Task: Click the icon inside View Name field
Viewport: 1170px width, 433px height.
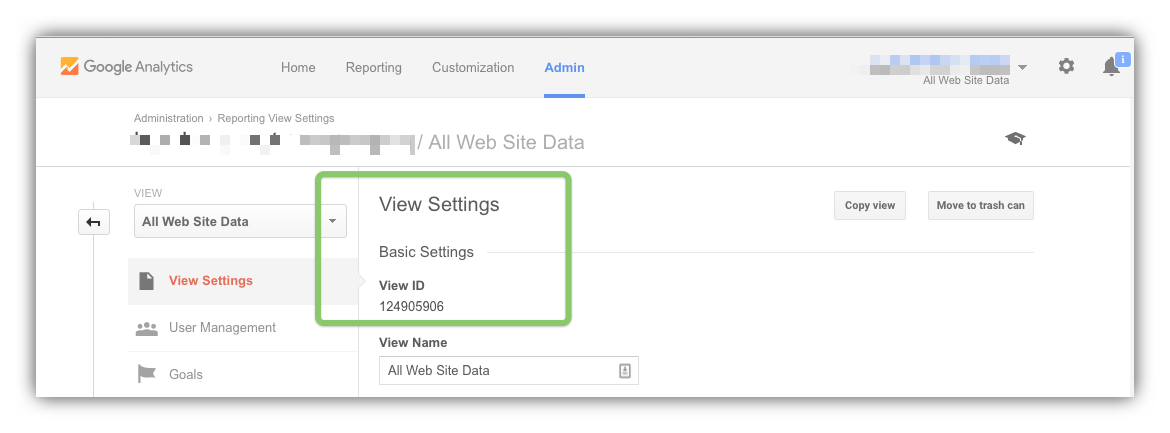Action: (625, 371)
